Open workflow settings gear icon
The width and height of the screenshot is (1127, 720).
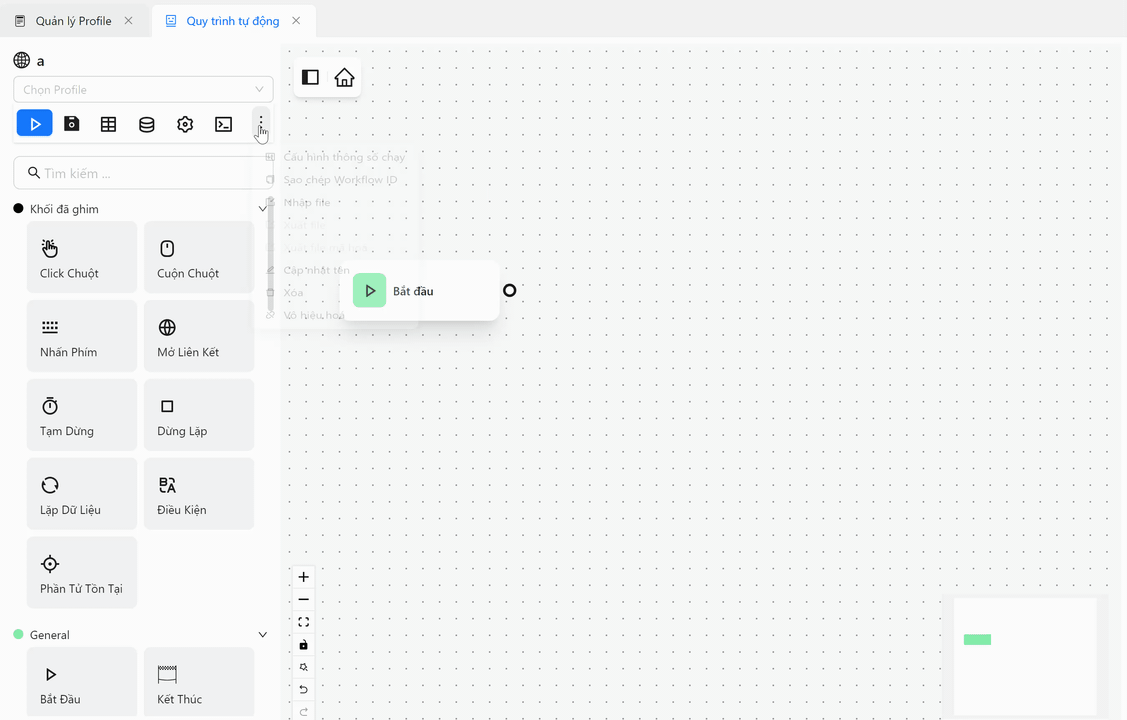coord(185,124)
